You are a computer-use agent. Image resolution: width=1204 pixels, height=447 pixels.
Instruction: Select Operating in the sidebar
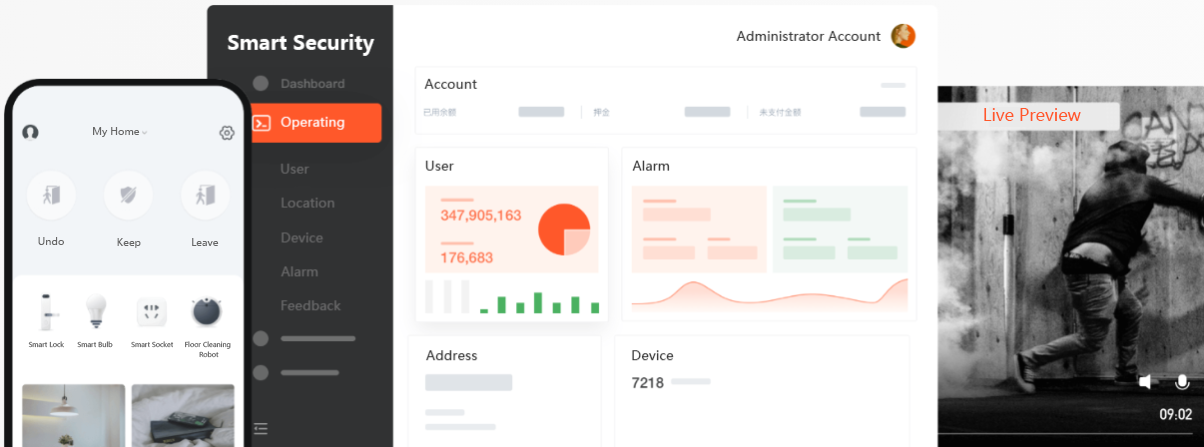coord(314,123)
